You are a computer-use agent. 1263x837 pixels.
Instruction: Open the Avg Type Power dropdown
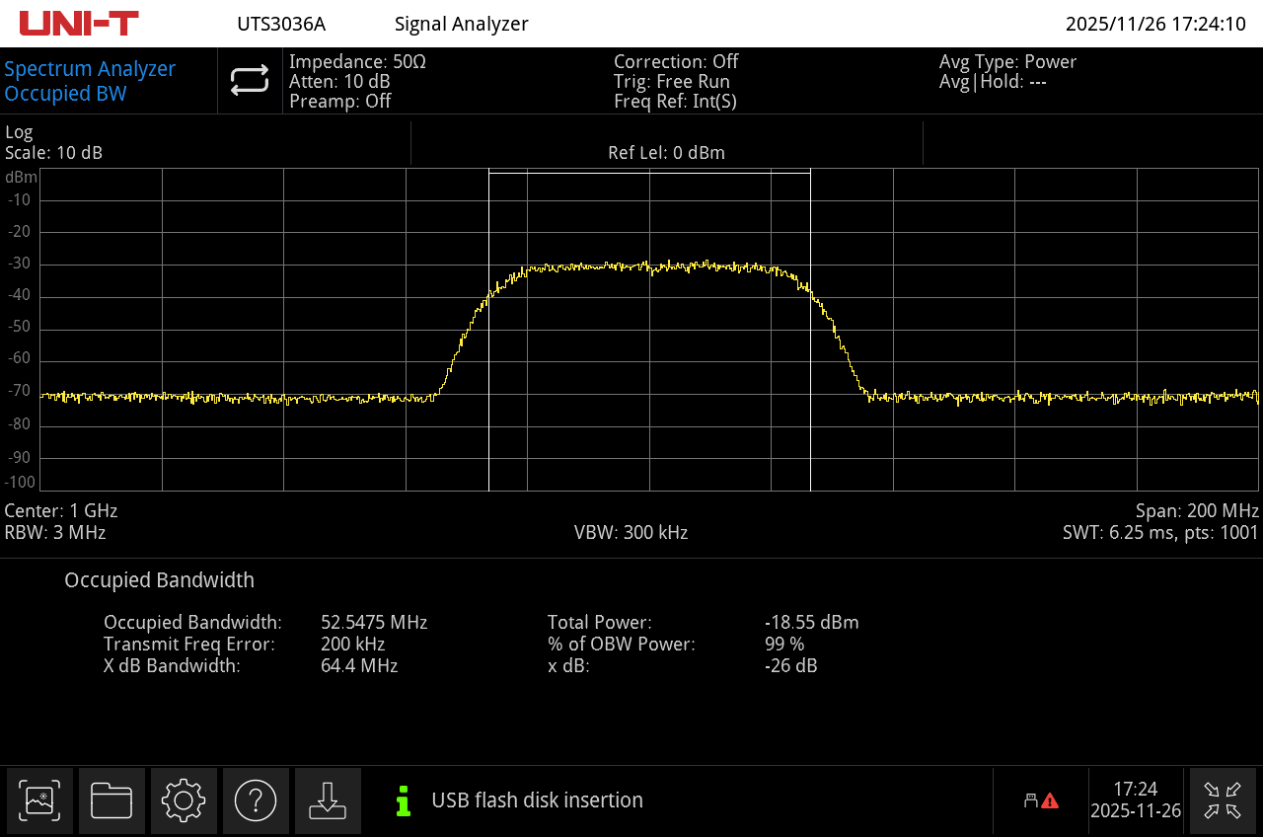tap(1007, 61)
